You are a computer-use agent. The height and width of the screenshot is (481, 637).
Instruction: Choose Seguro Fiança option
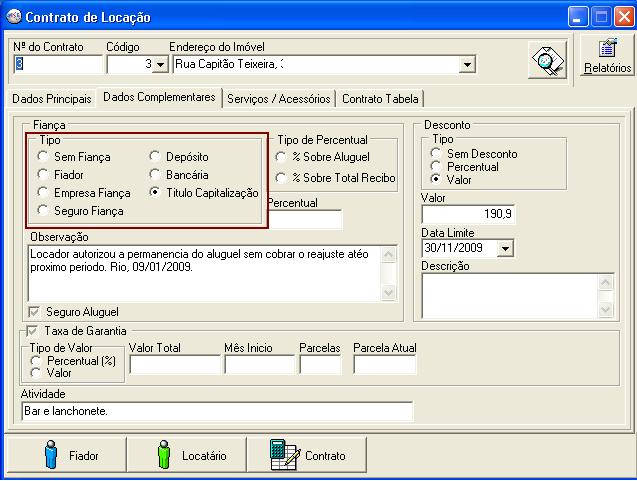[42, 211]
